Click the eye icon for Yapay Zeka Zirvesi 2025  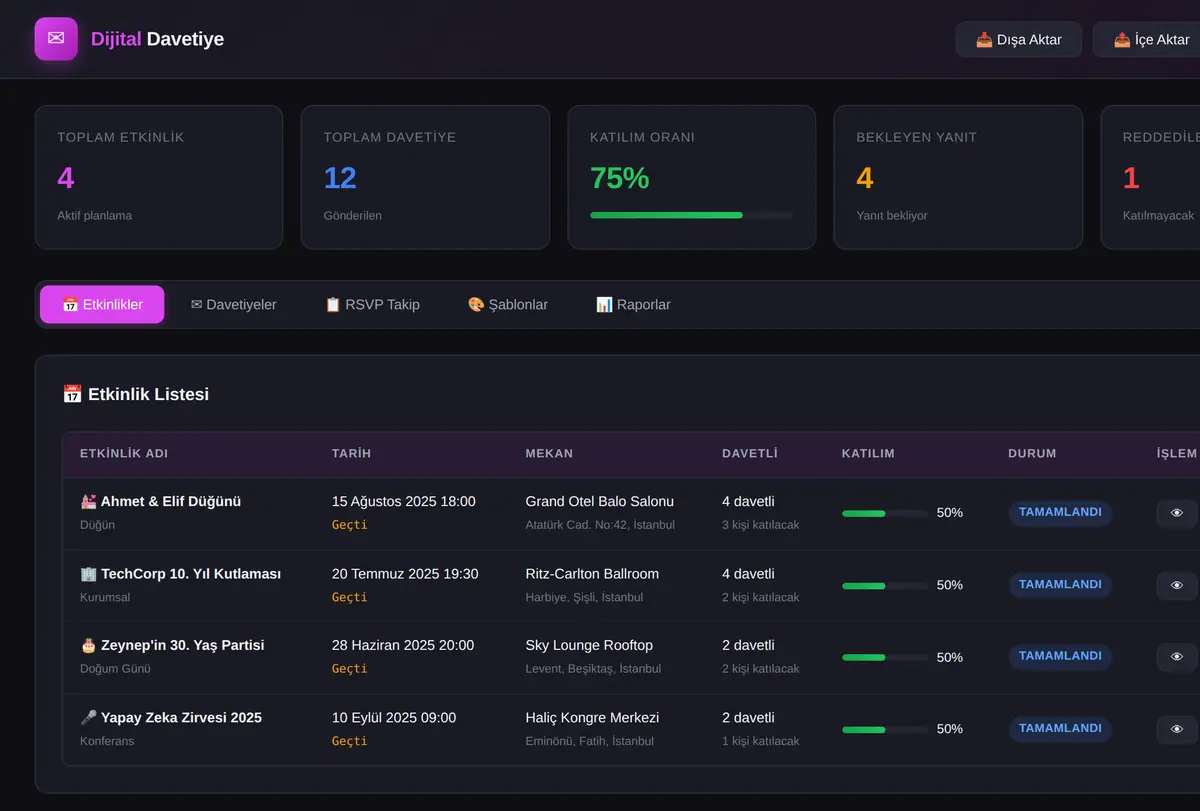tap(1177, 730)
